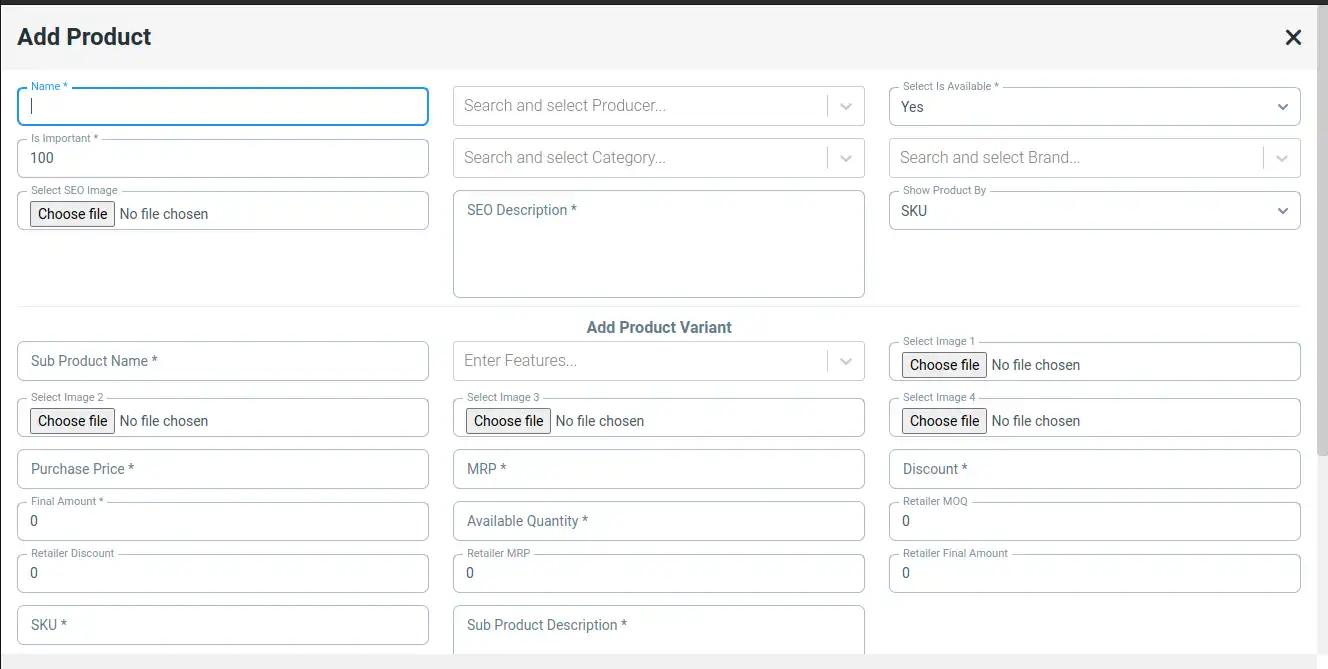1328x669 pixels.
Task: Focus the Discount input field
Action: [1094, 469]
